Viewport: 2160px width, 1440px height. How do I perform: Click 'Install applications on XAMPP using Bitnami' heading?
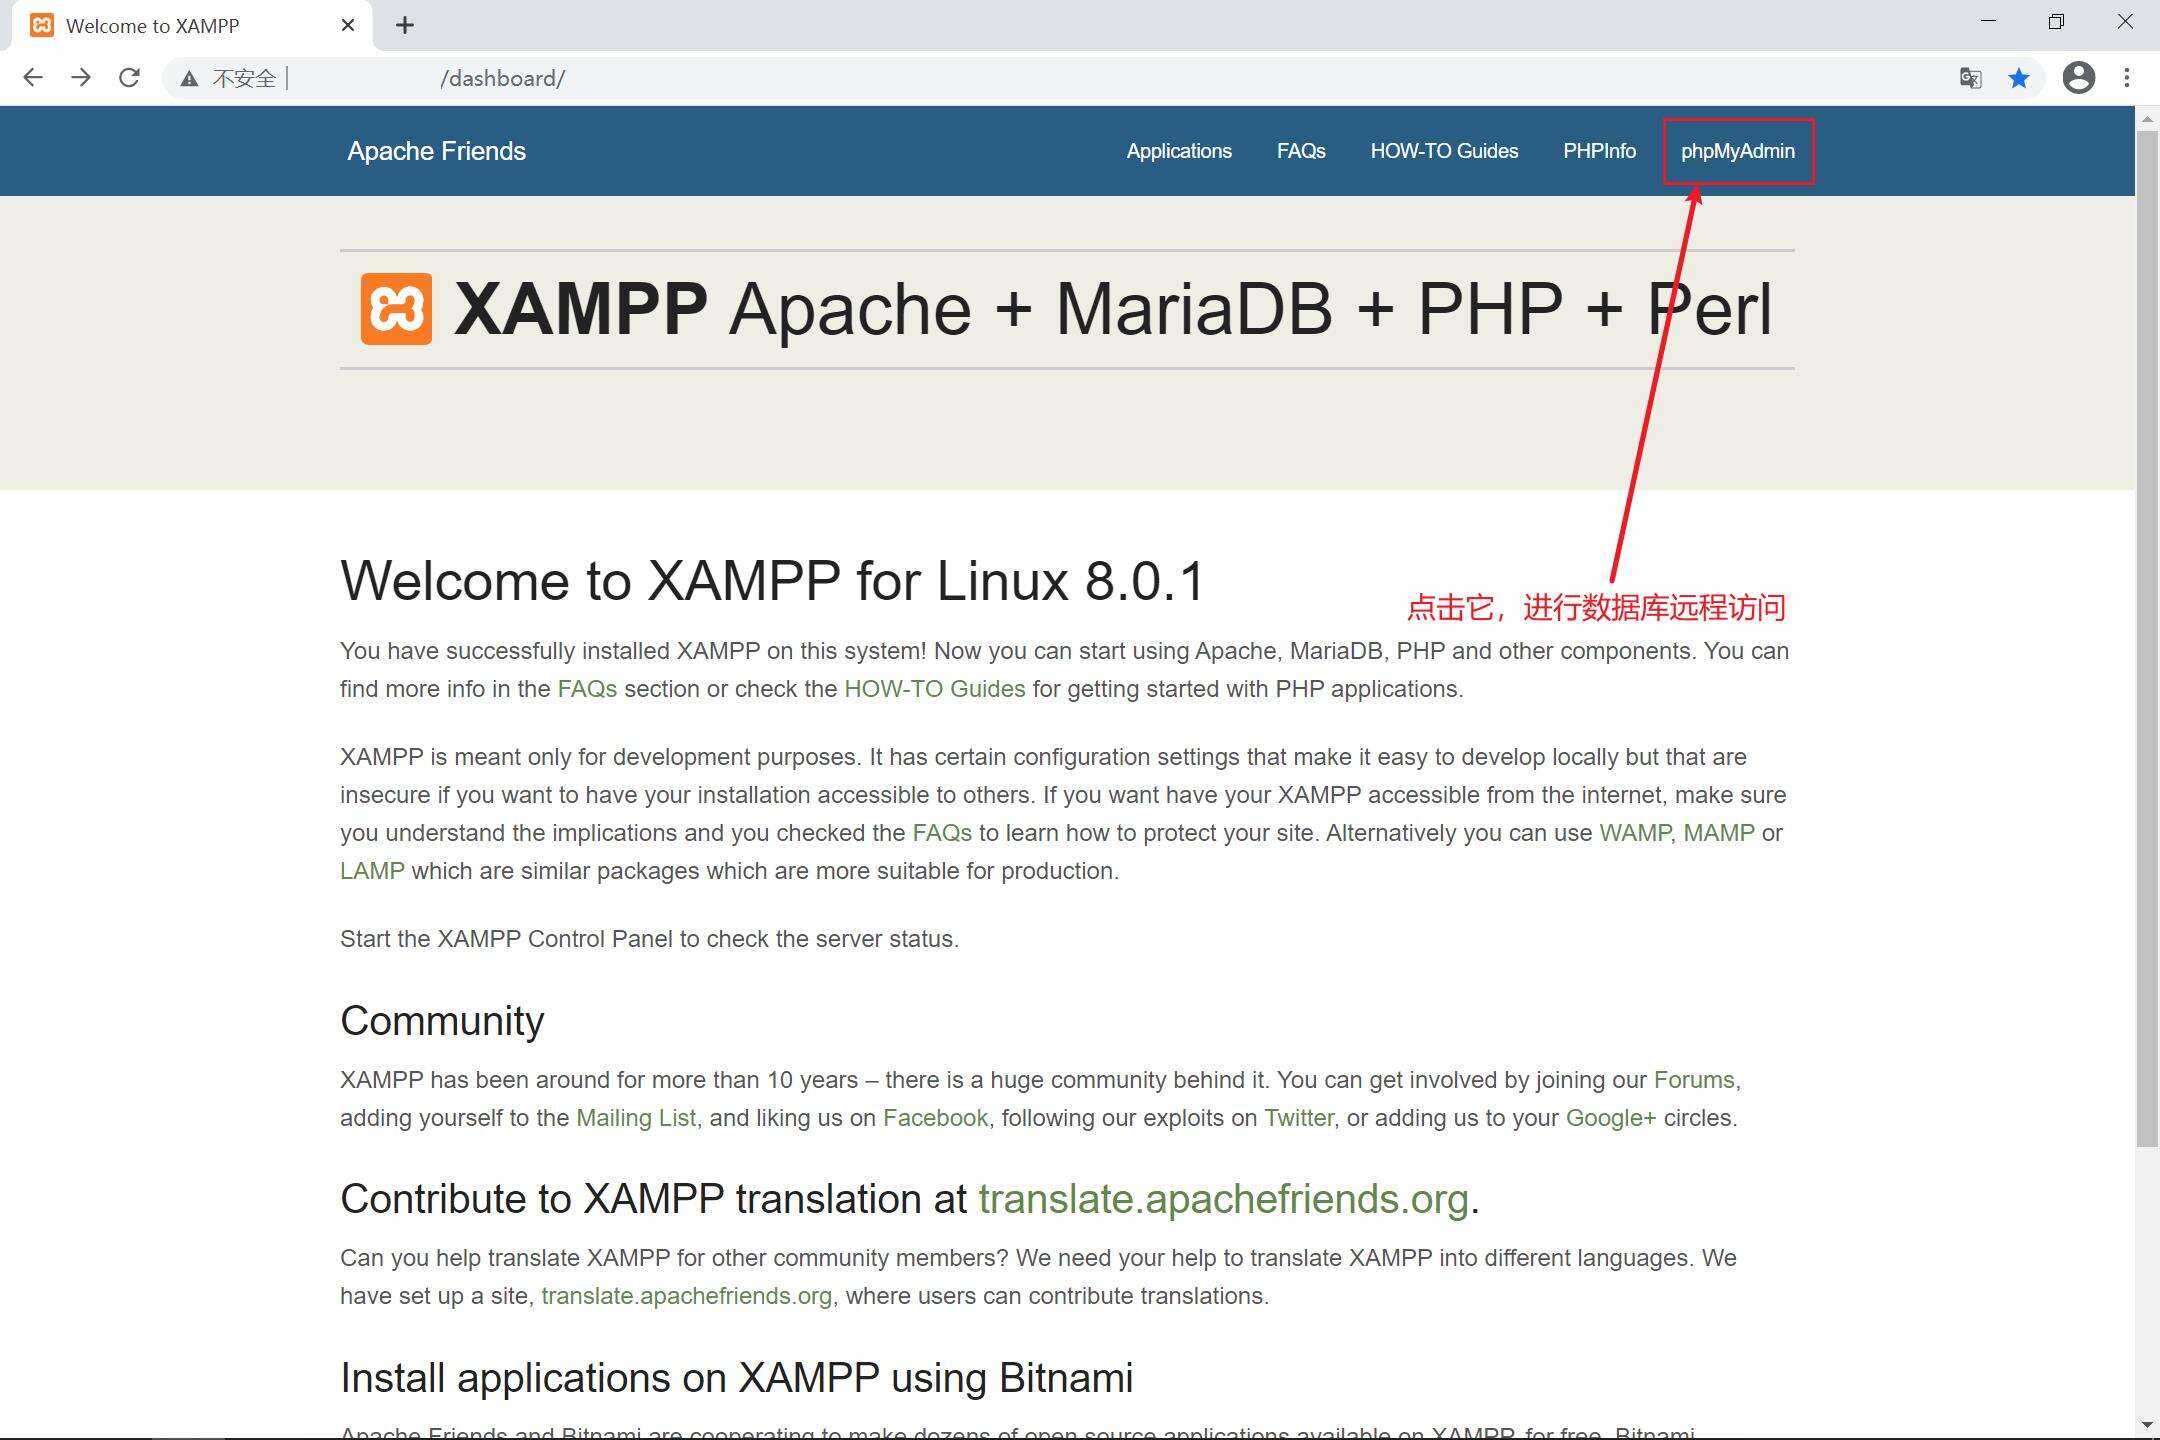736,1378
